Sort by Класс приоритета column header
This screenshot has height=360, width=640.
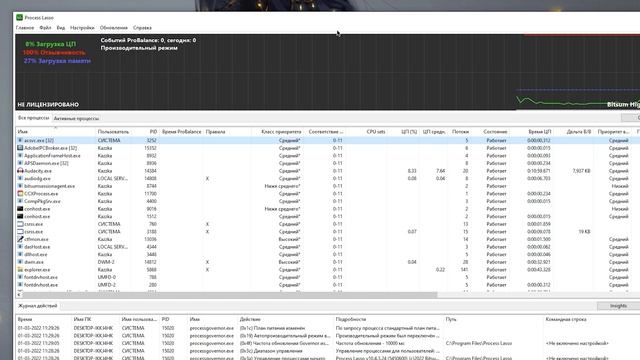click(x=281, y=132)
